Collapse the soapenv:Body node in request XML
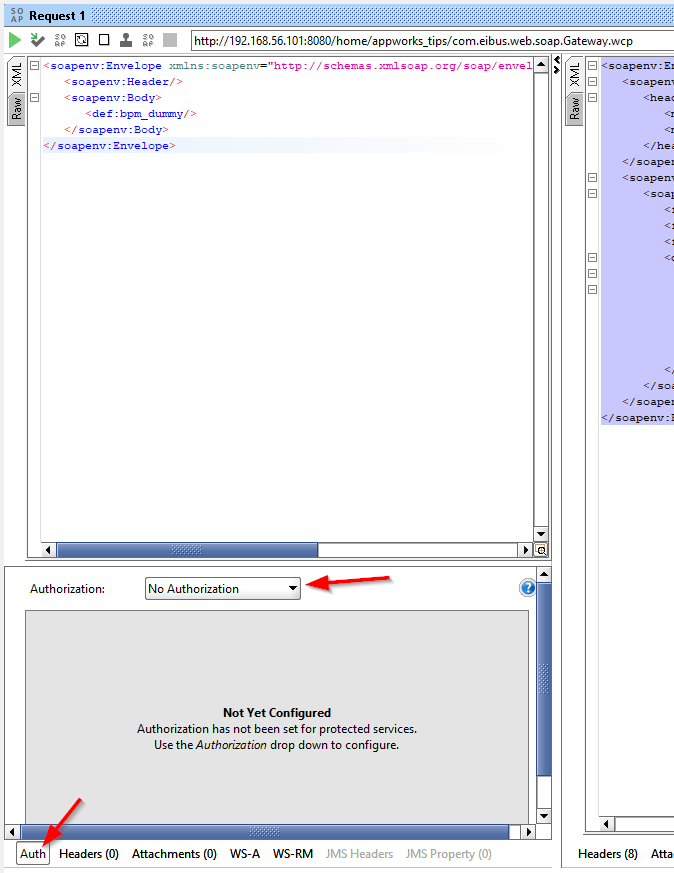 (35, 98)
